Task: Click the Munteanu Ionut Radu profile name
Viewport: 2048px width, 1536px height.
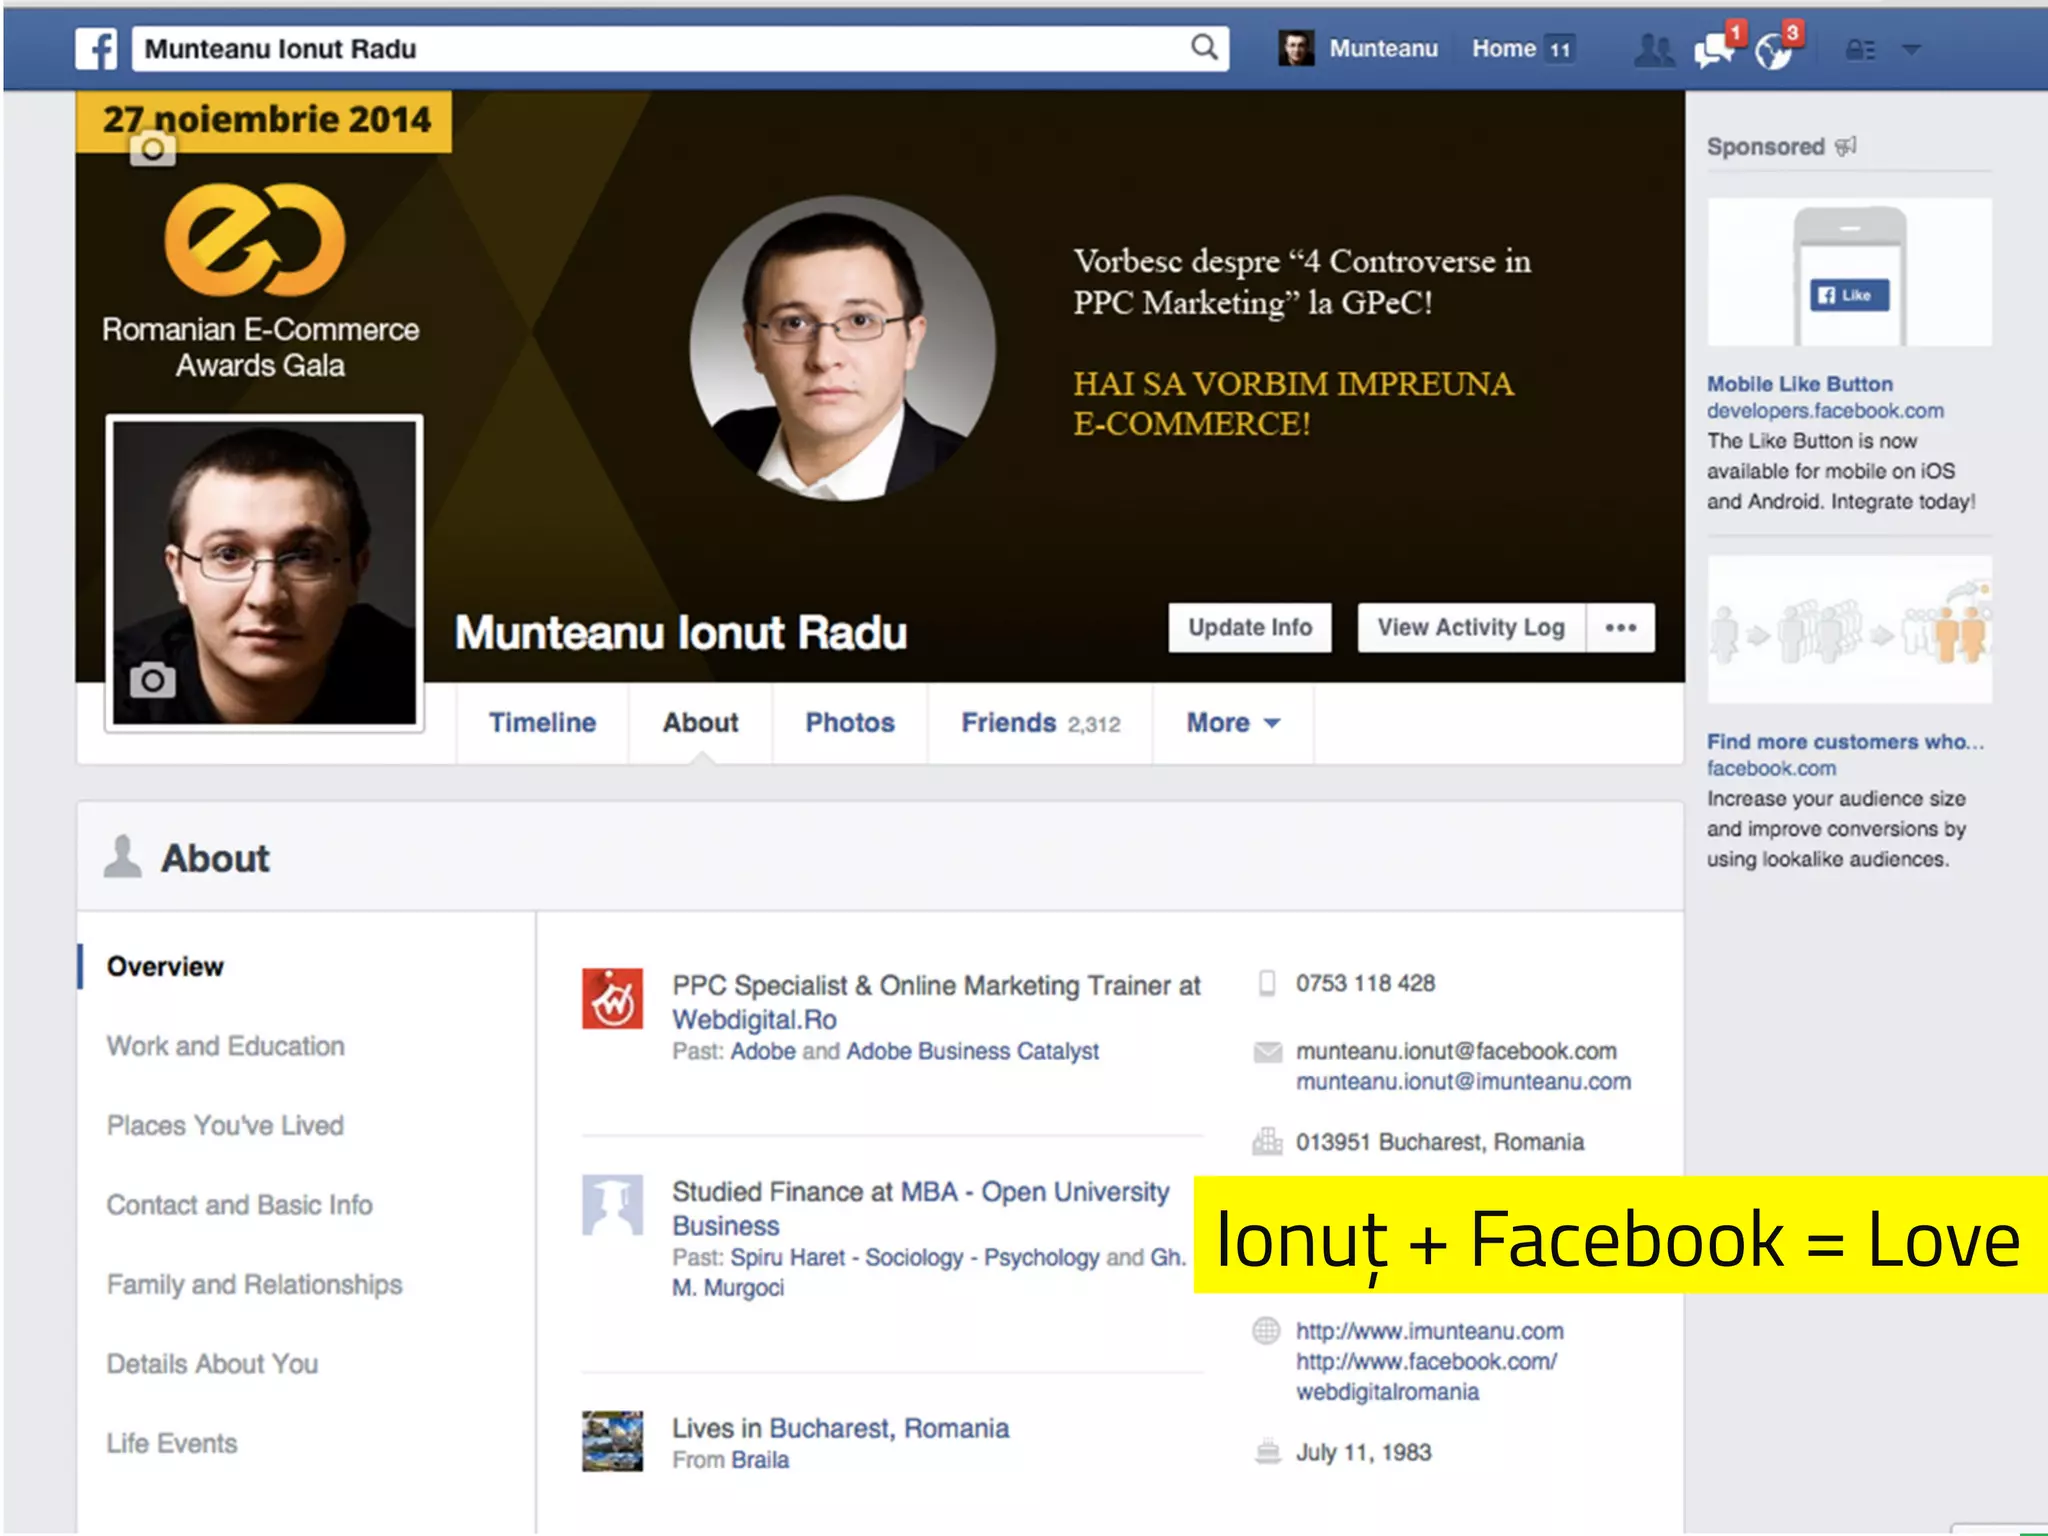Action: click(x=681, y=633)
